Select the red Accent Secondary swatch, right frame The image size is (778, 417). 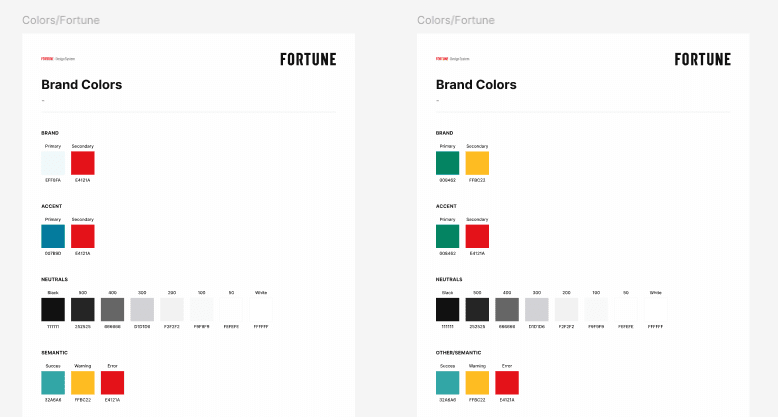(477, 236)
